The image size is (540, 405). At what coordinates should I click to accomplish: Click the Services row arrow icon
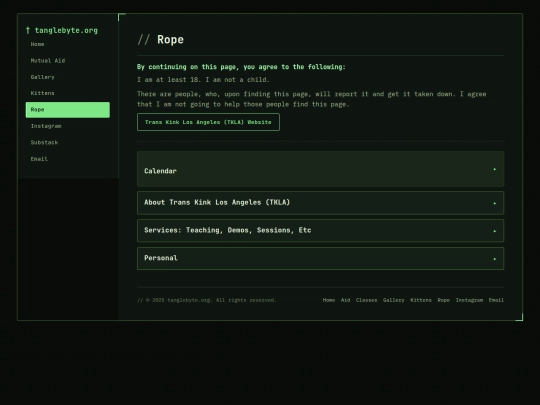(x=495, y=231)
